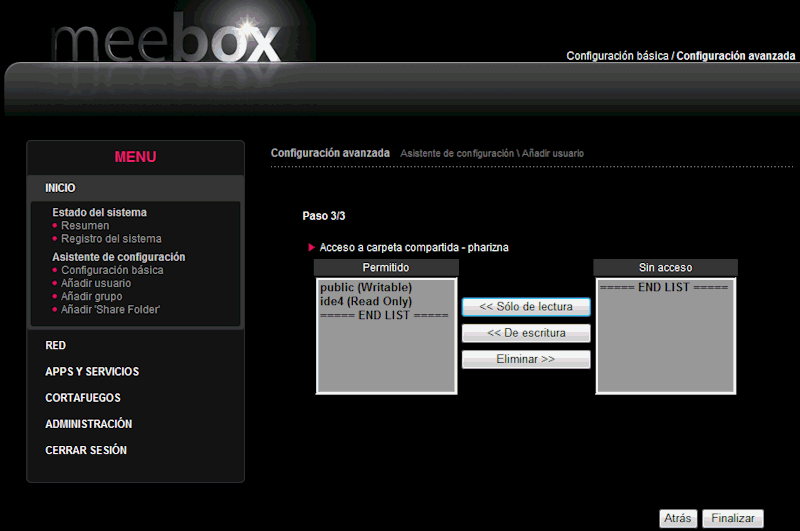
Task: Open Añadir 'Share Folder' in side menu
Action: [x=110, y=310]
